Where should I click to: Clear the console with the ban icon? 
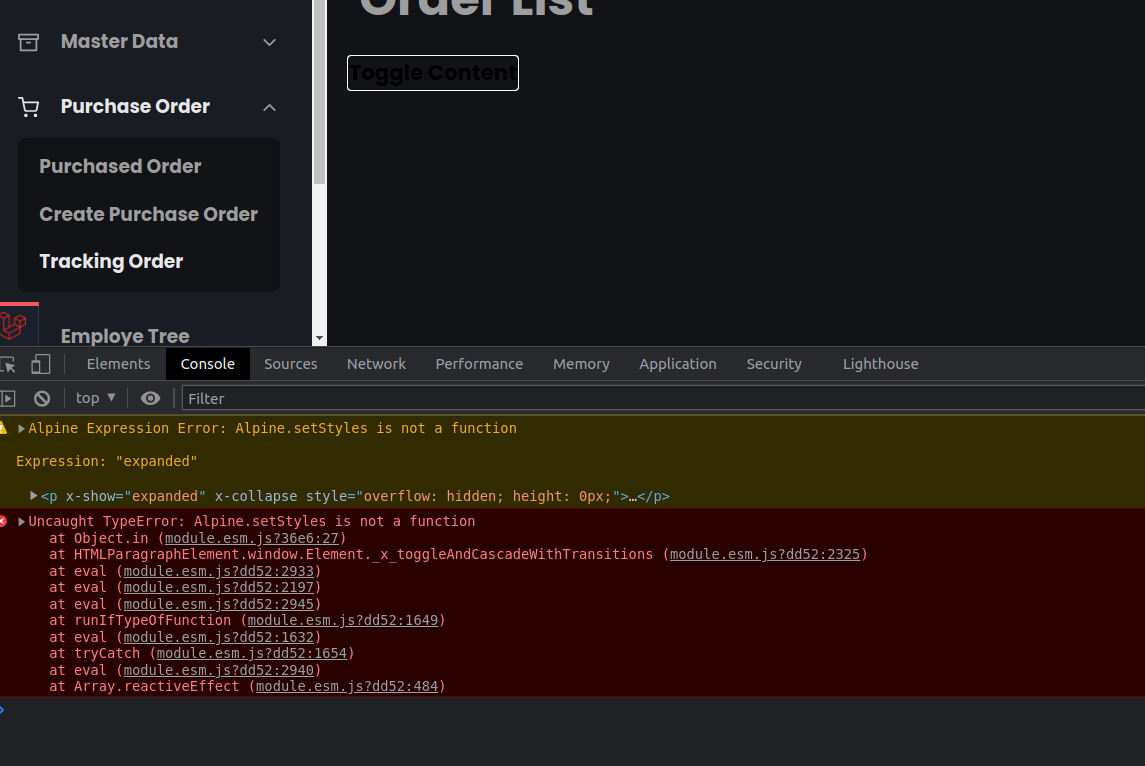(42, 399)
